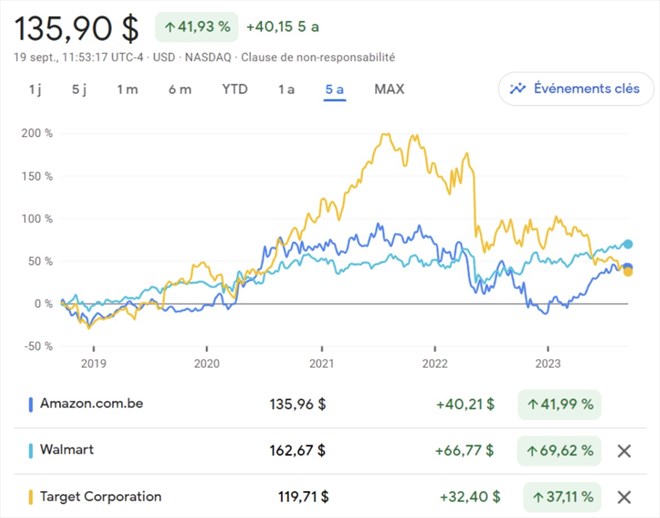Click Amazon gain +40,21 $

click(x=465, y=404)
